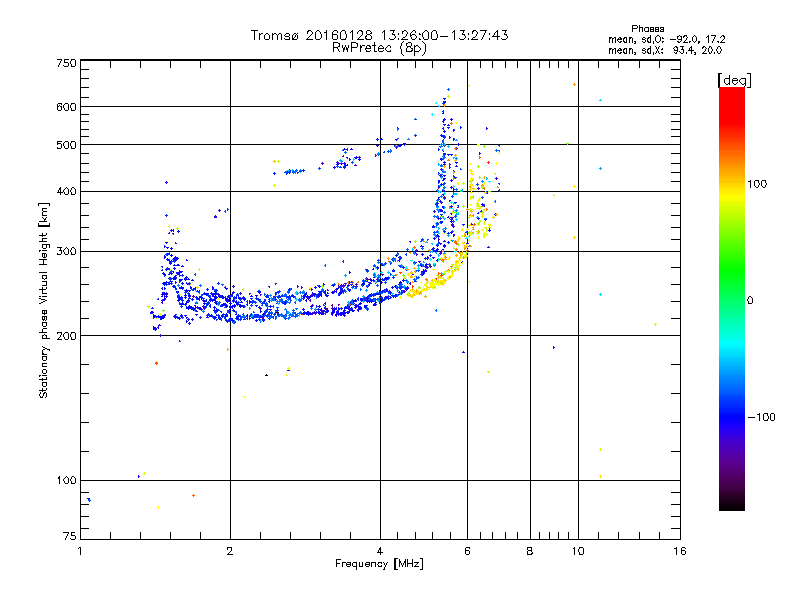Image resolution: width=800 pixels, height=600 pixels.
Task: Click the x-axis tick label "4"
Action: [x=380, y=551]
